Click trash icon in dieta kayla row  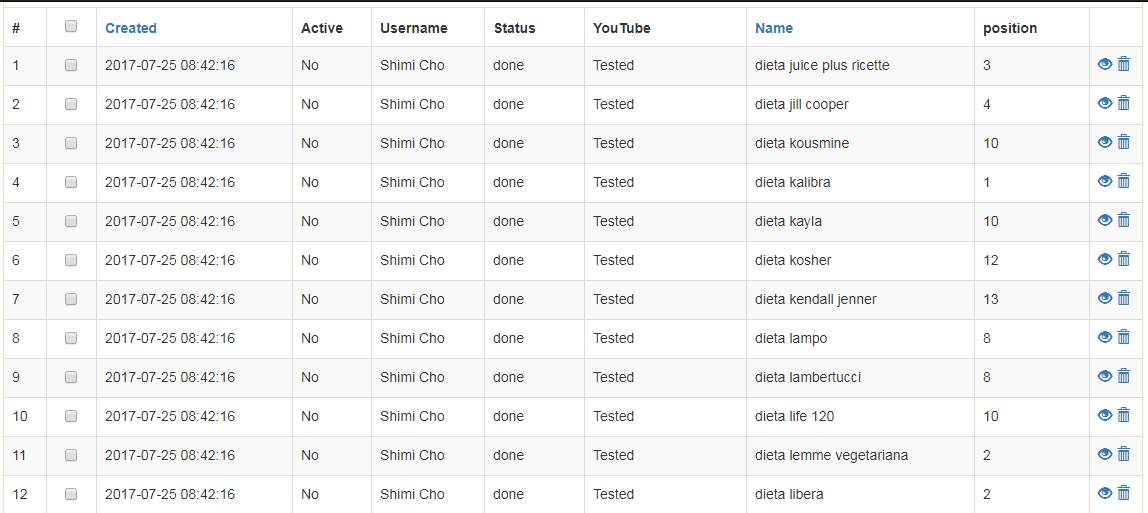tap(1123, 220)
